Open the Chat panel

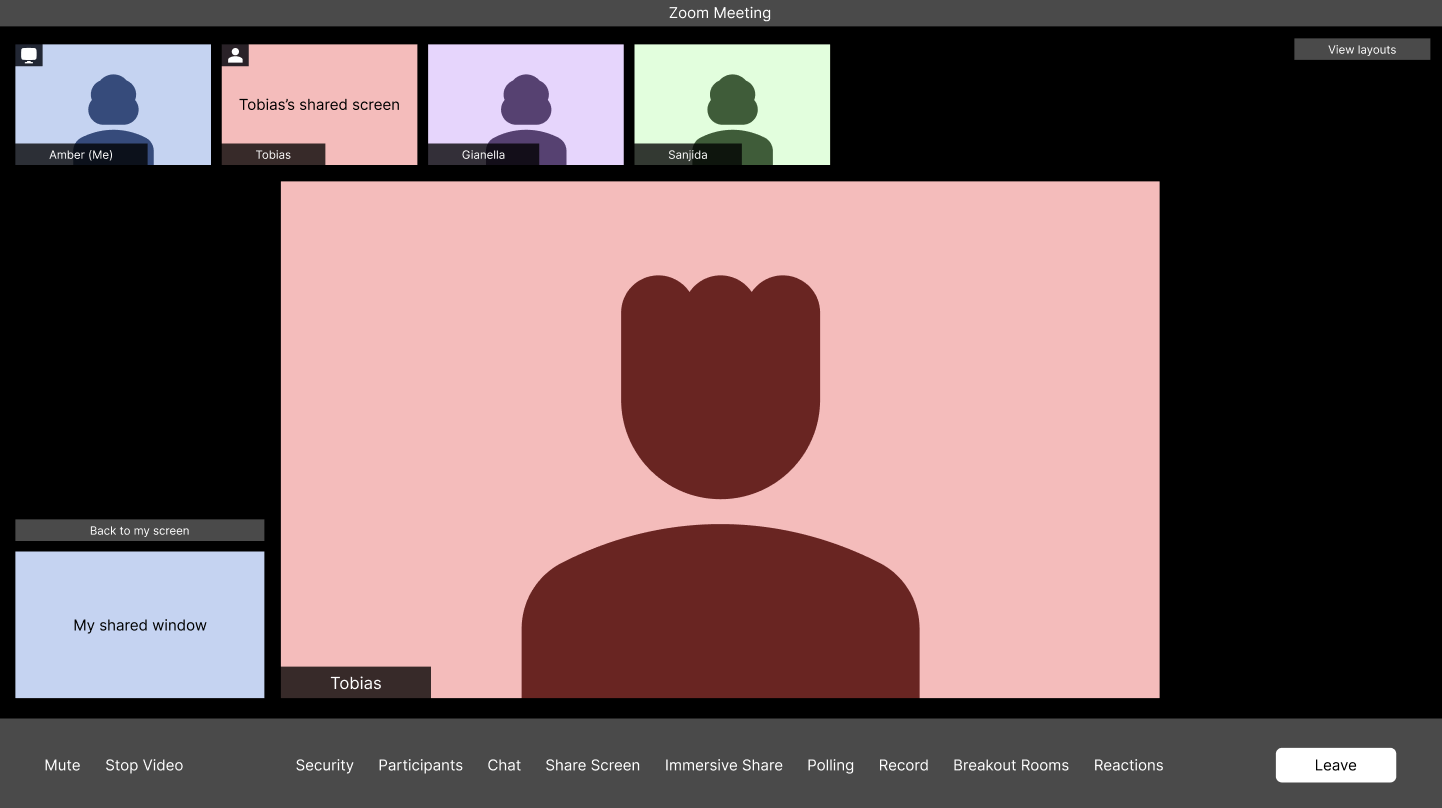[x=504, y=765]
